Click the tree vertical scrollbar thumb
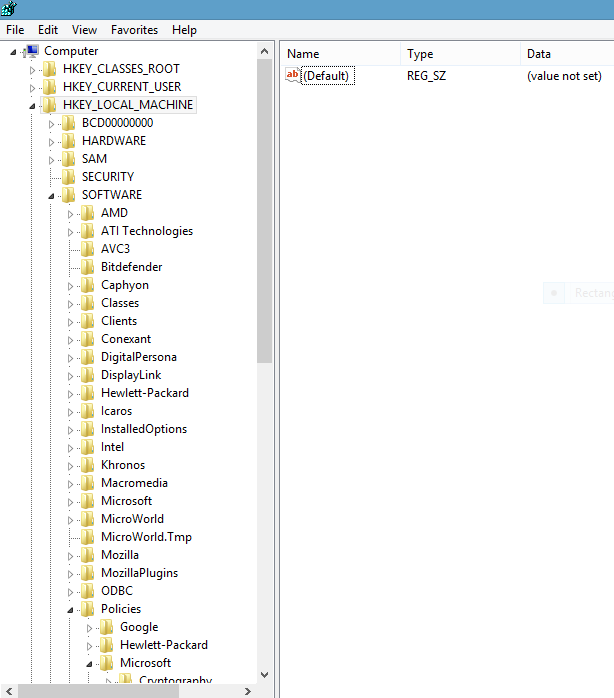The image size is (614, 698). pos(264,211)
